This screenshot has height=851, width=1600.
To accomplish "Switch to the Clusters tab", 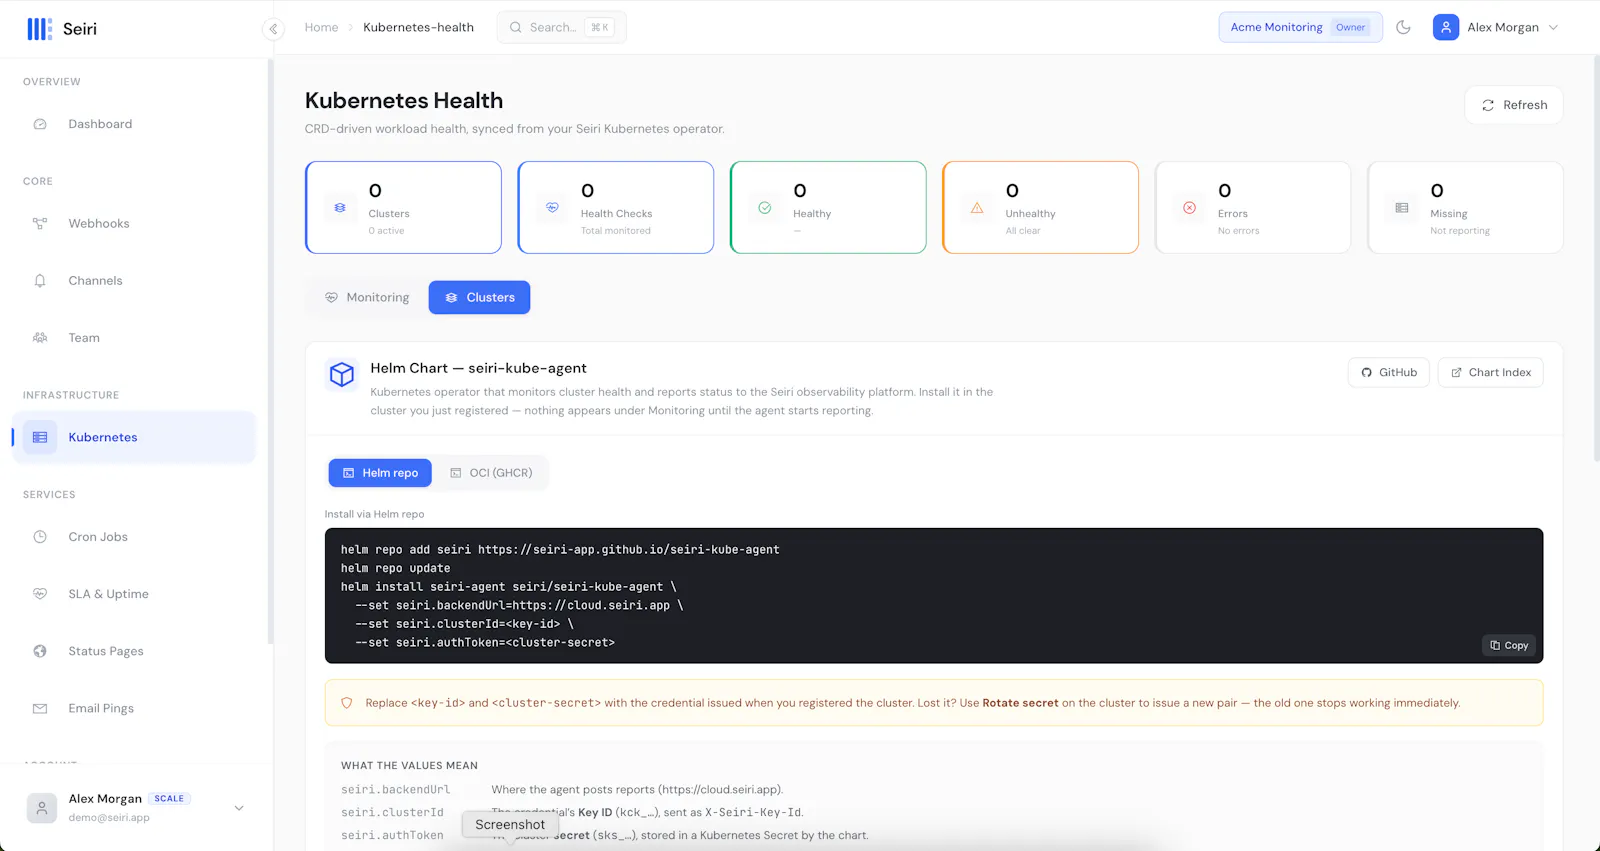I will [479, 298].
